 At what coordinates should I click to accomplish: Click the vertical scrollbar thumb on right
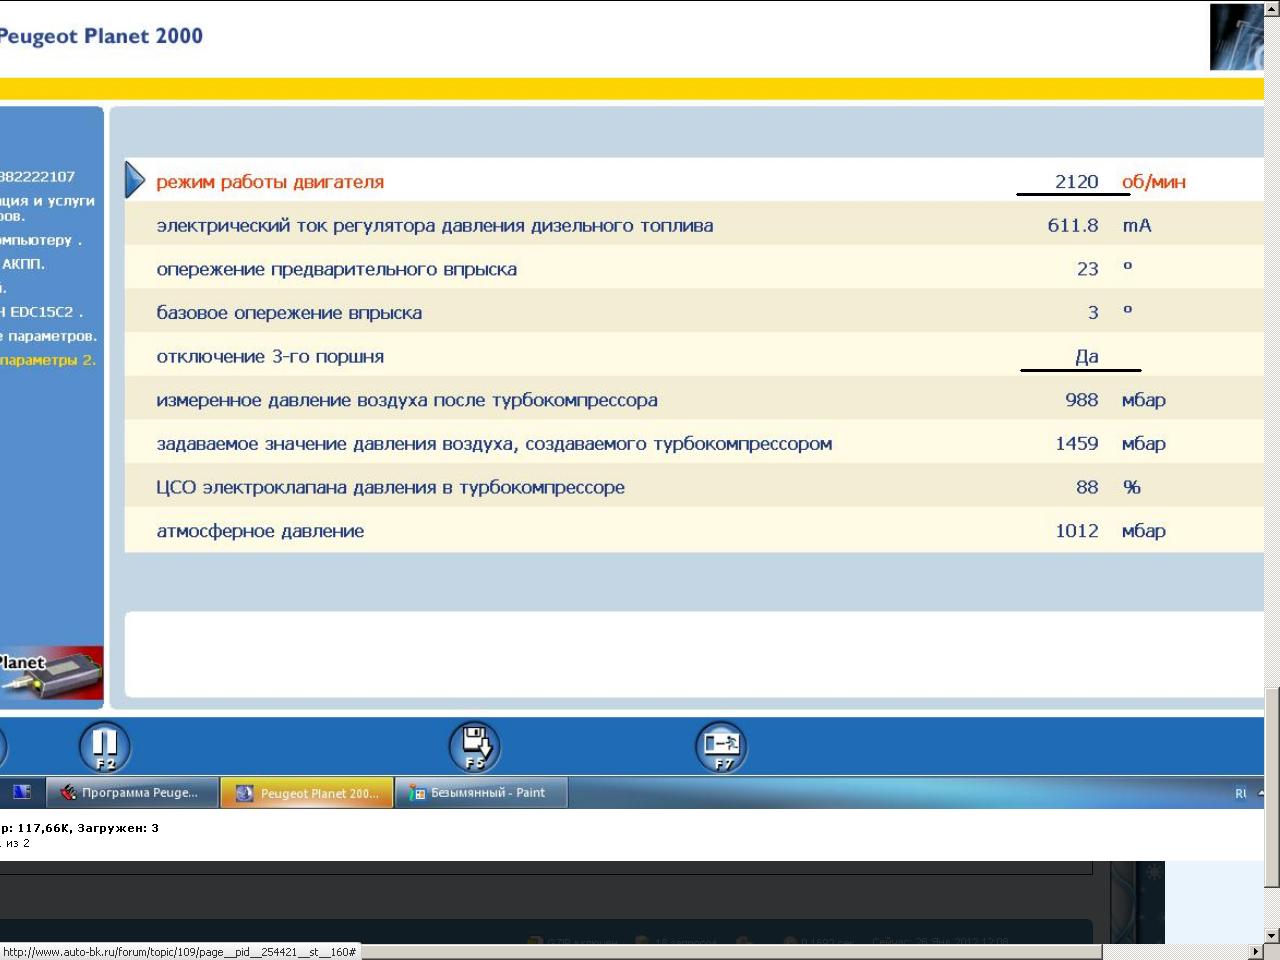coord(1272,787)
